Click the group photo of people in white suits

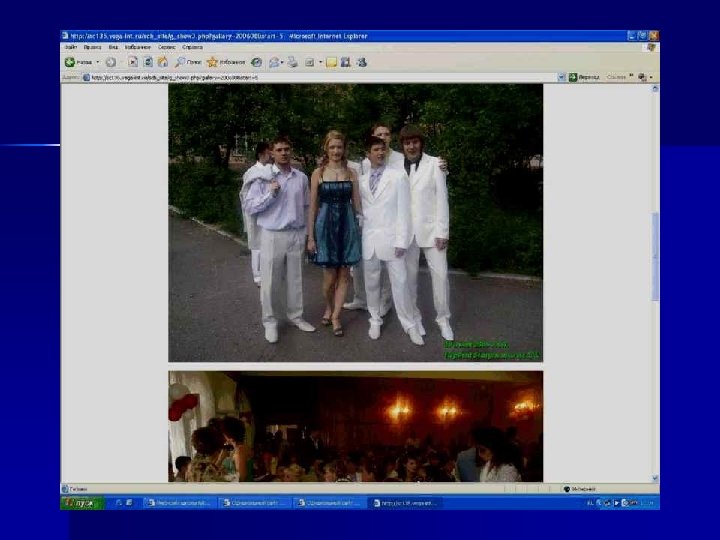pyautogui.click(x=355, y=223)
